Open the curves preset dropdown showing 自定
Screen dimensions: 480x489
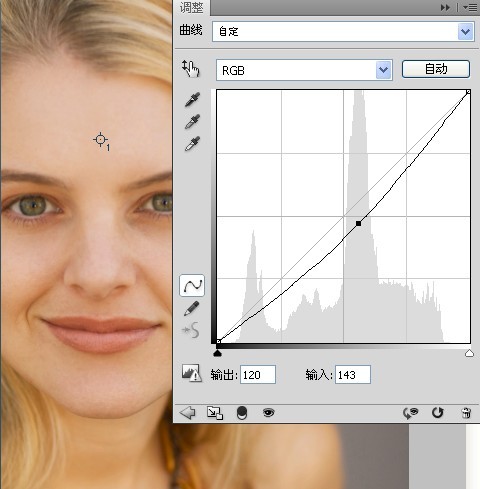coord(343,32)
